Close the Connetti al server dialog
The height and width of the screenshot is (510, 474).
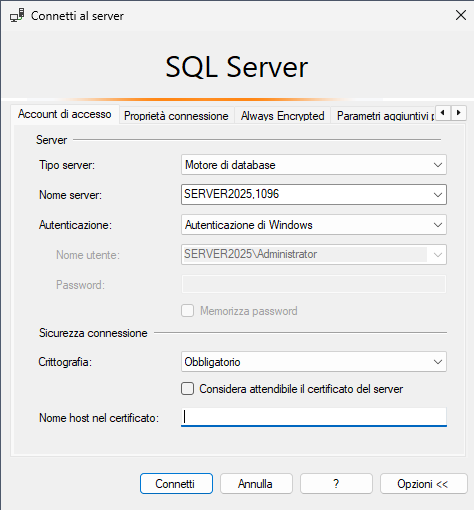pyautogui.click(x=461, y=15)
